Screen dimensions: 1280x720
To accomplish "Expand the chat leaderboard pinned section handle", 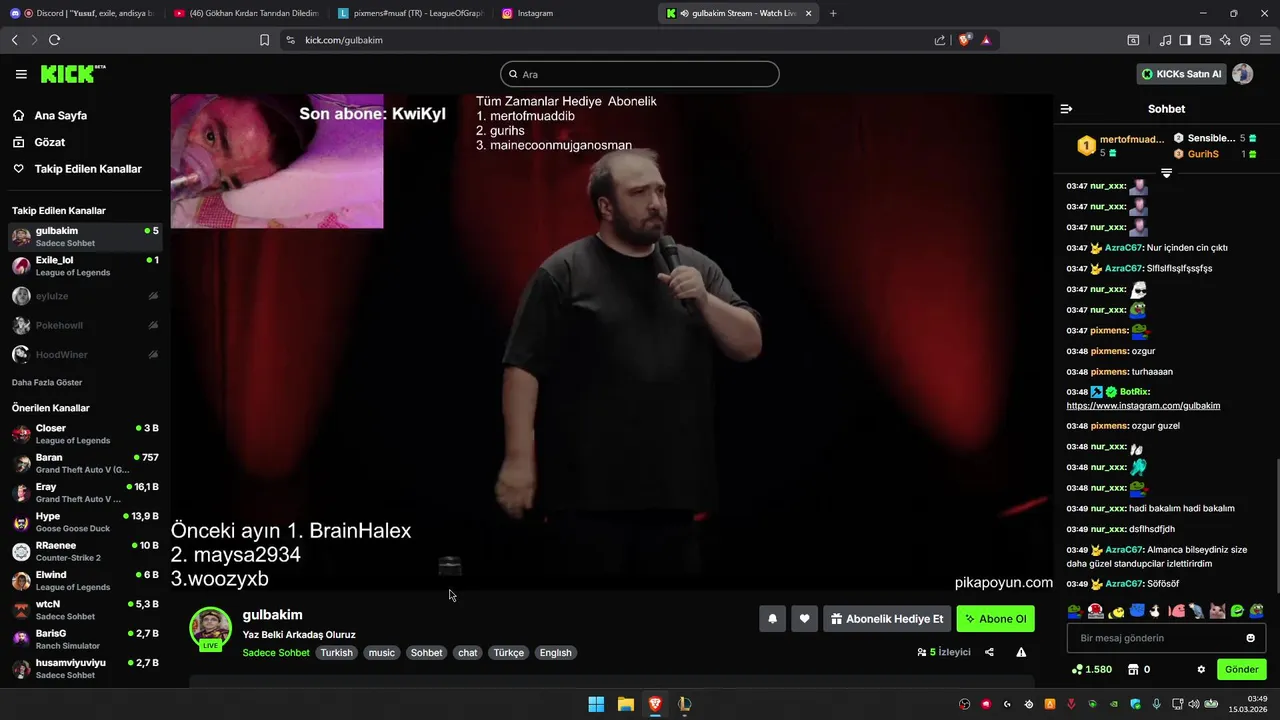I will click(x=1166, y=173).
